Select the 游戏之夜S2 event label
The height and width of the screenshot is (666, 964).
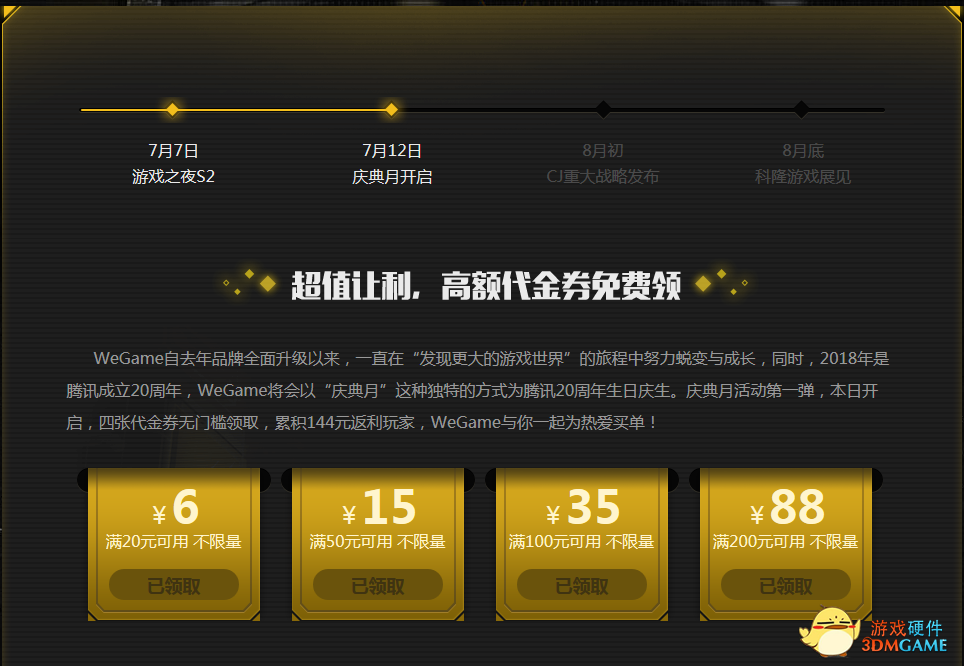pyautogui.click(x=173, y=177)
